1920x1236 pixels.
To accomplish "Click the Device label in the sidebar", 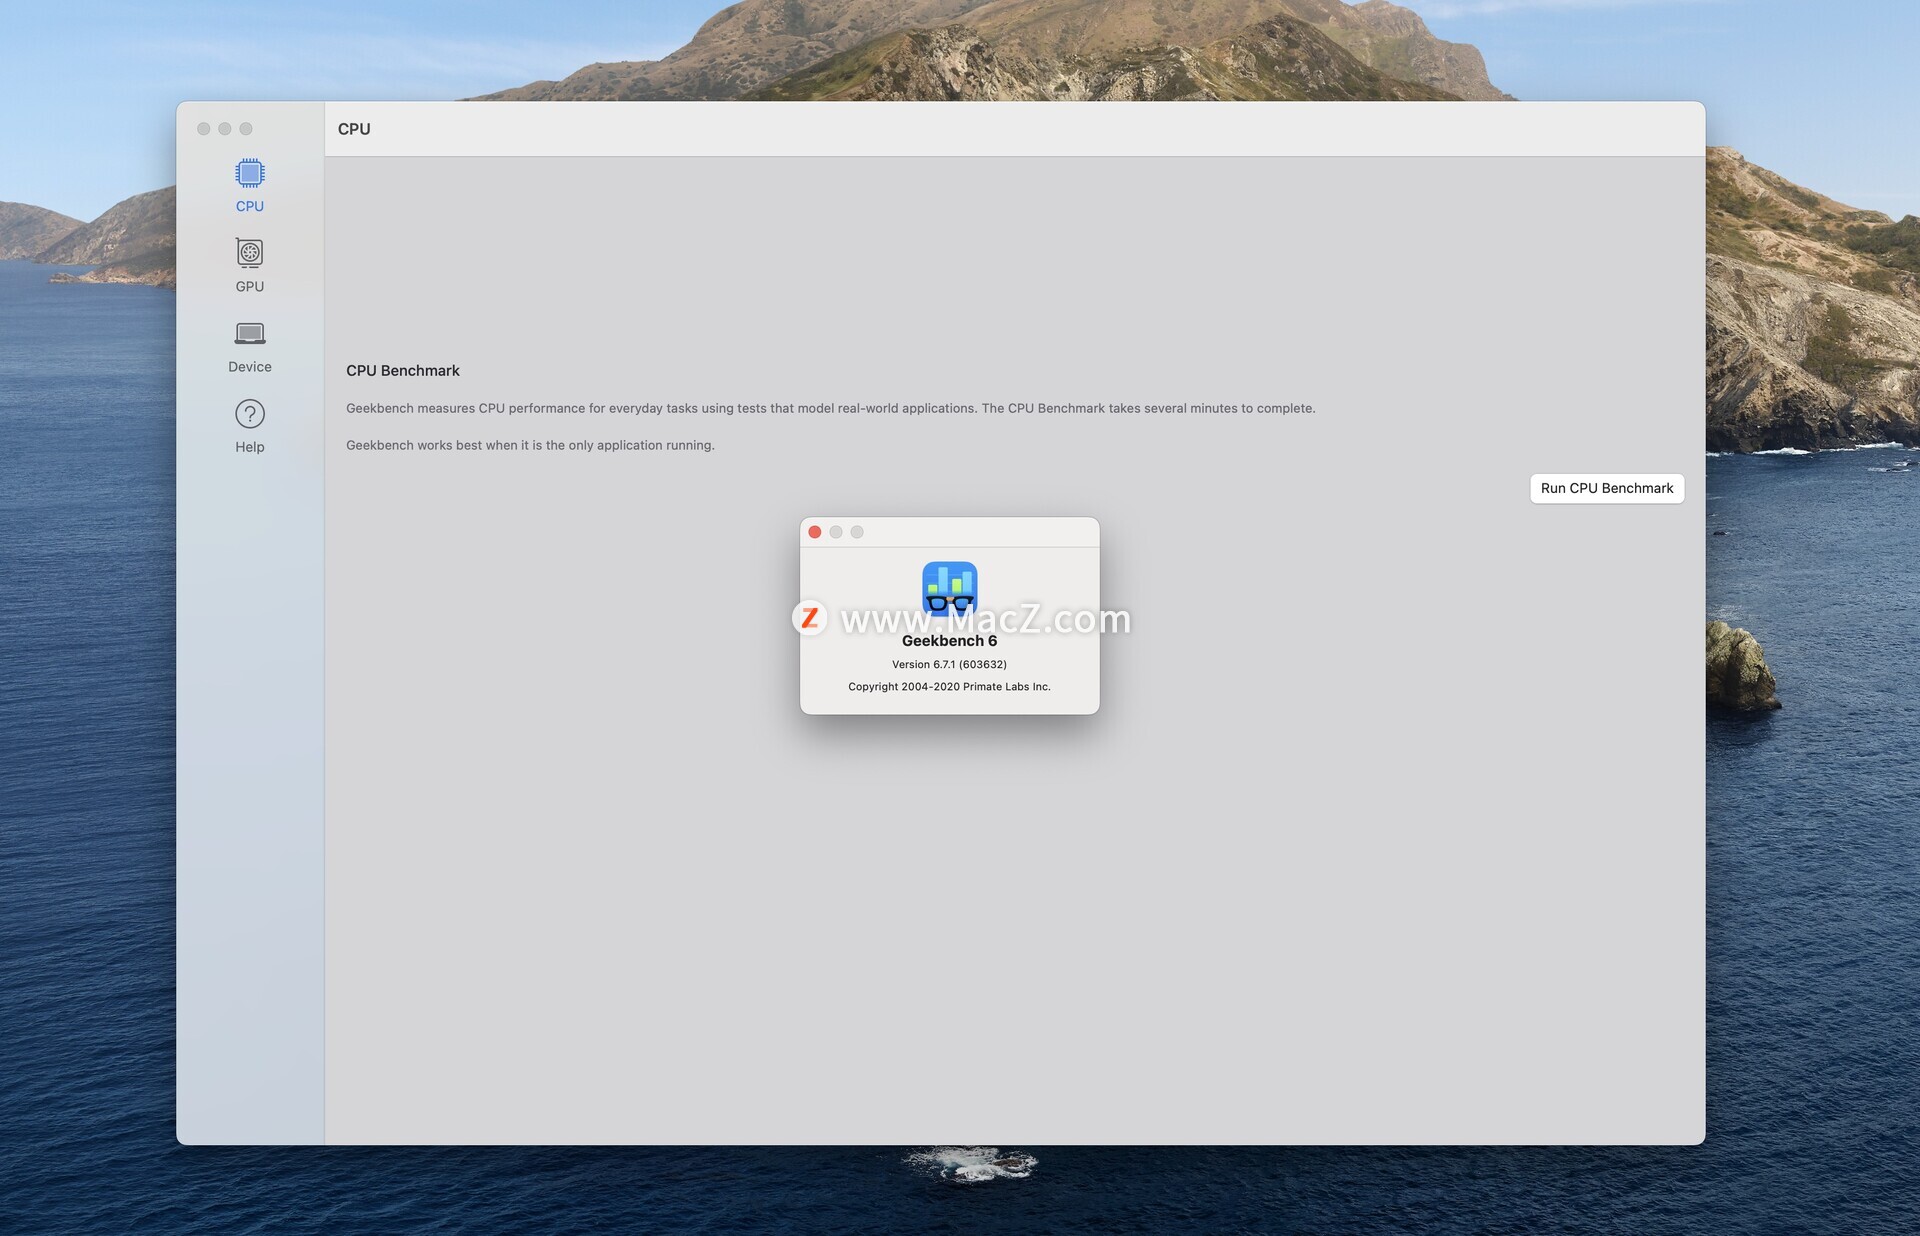I will 250,367.
